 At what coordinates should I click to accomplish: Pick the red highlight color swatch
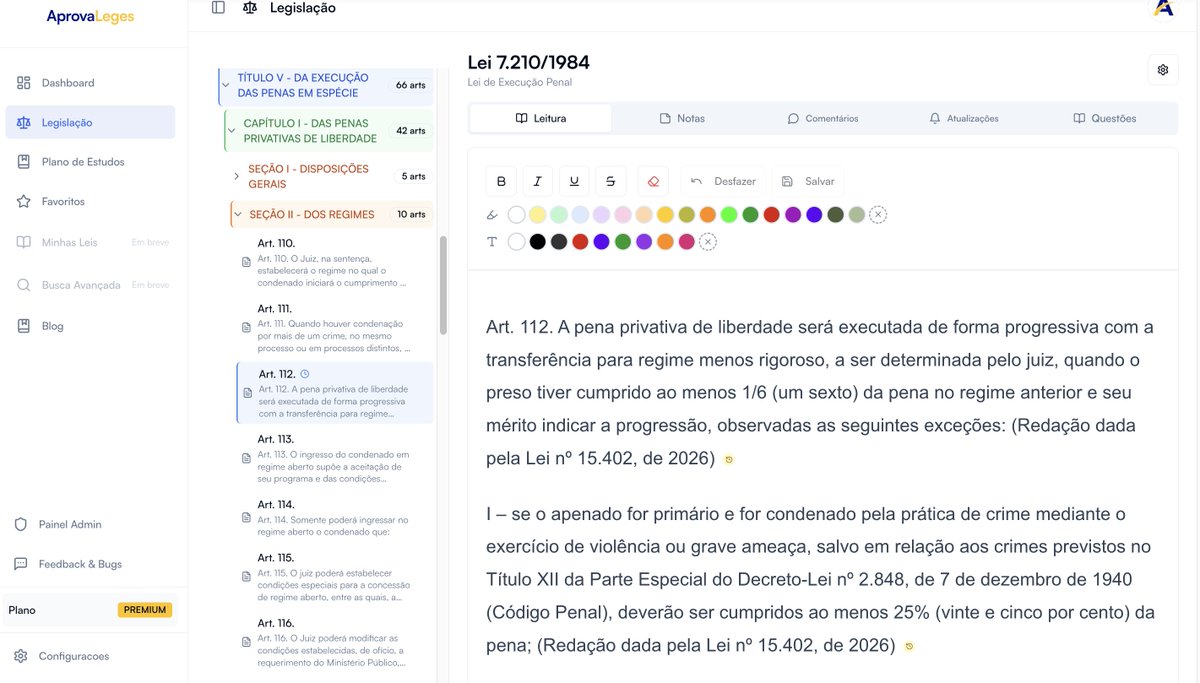click(x=771, y=215)
